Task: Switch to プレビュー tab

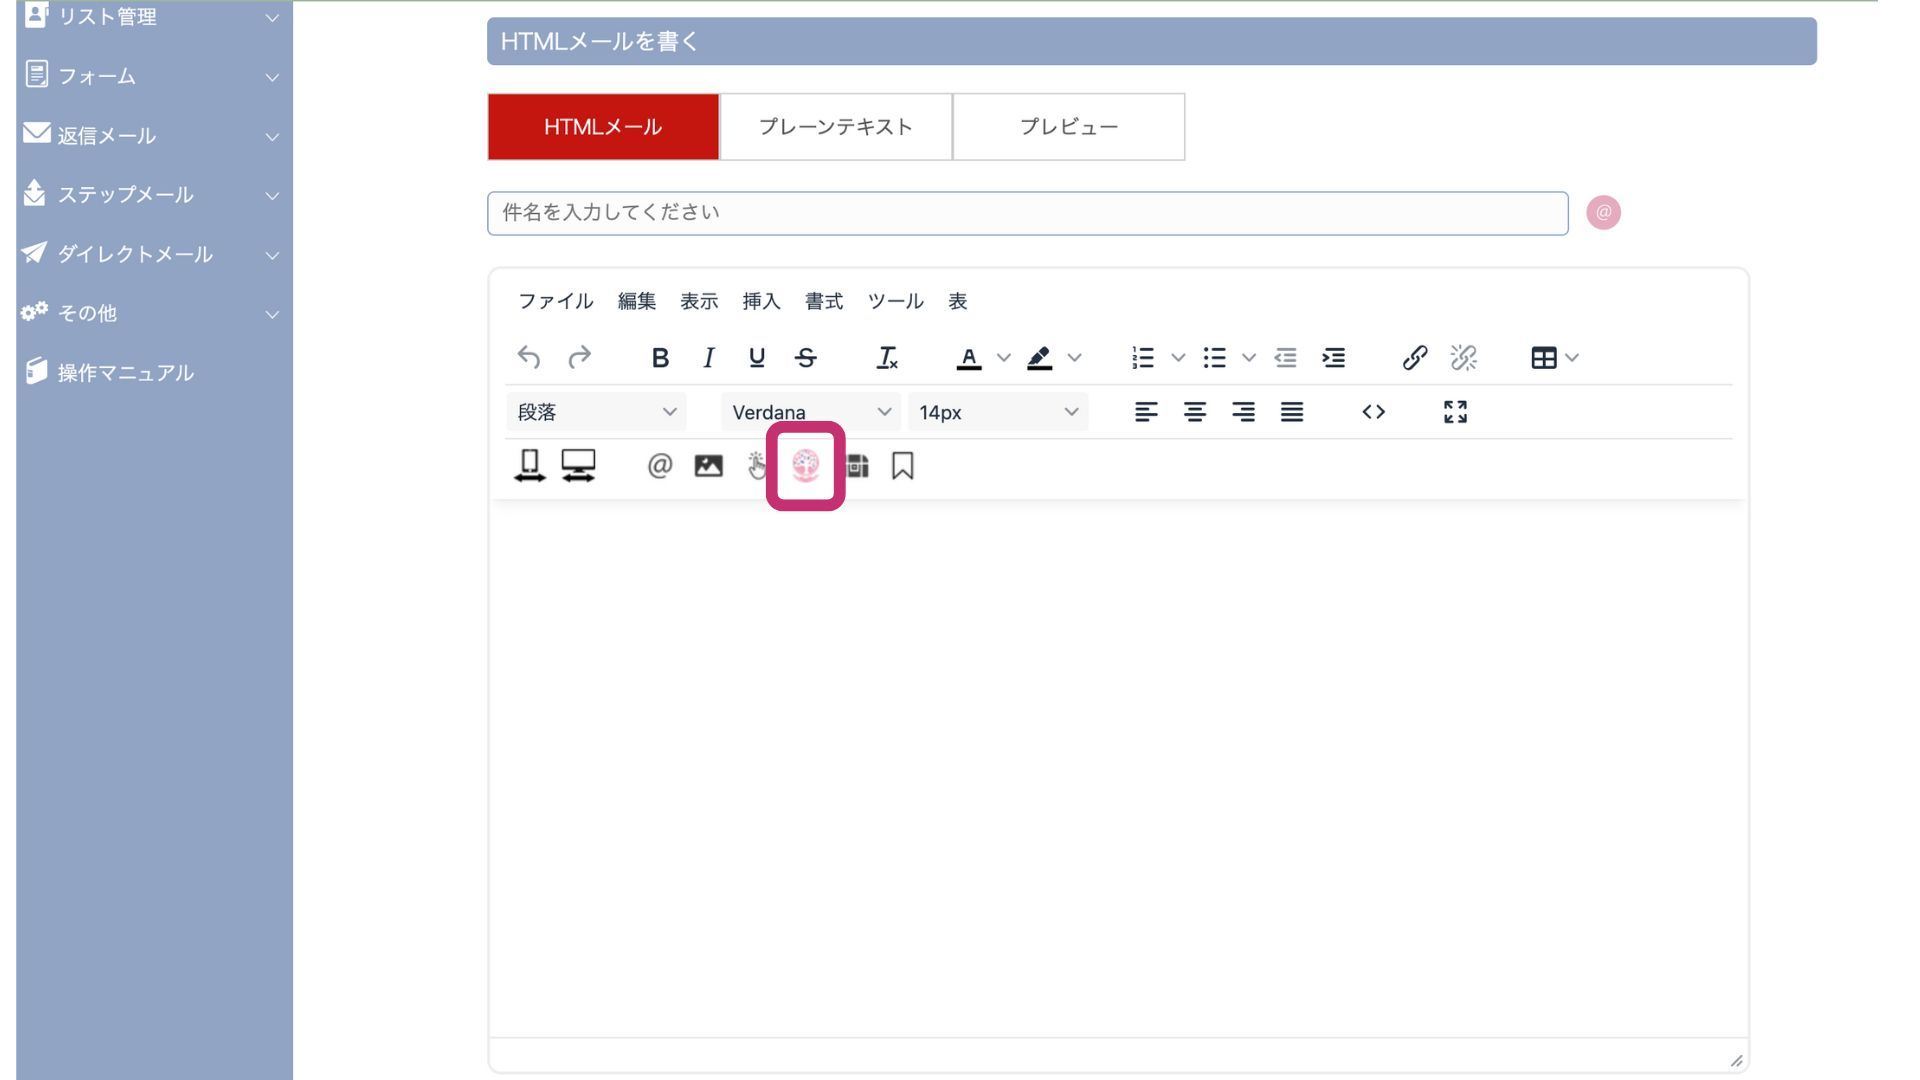Action: click(1069, 127)
